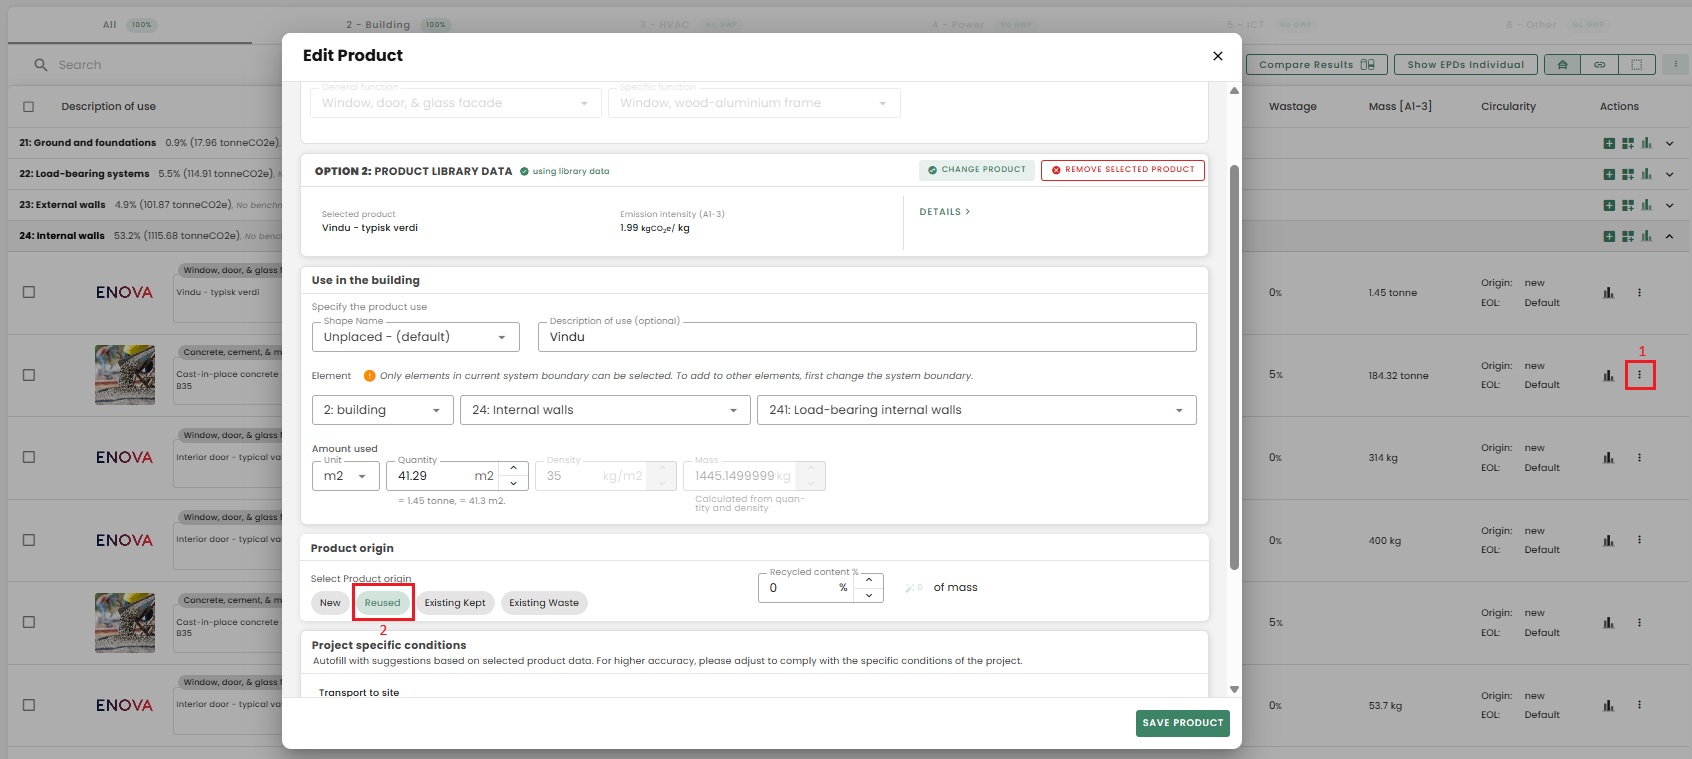Image resolution: width=1692 pixels, height=759 pixels.
Task: Click bar chart icon for External walls group
Action: [x=1646, y=205]
